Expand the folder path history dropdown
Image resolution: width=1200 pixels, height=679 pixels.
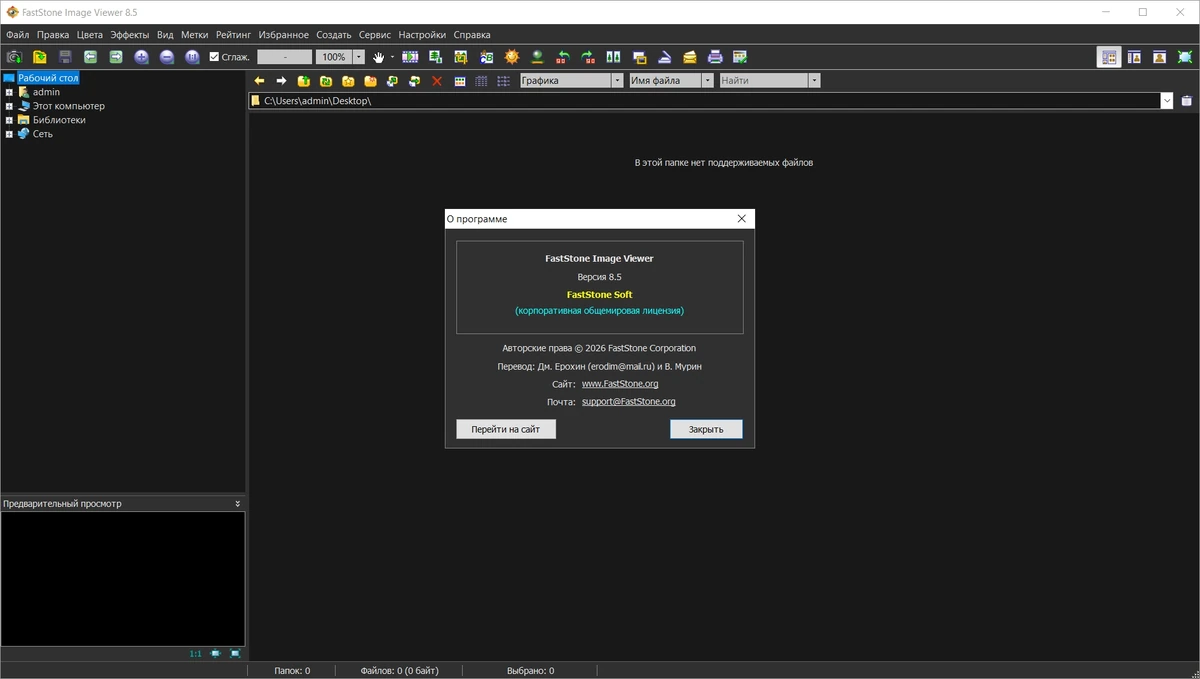1167,101
